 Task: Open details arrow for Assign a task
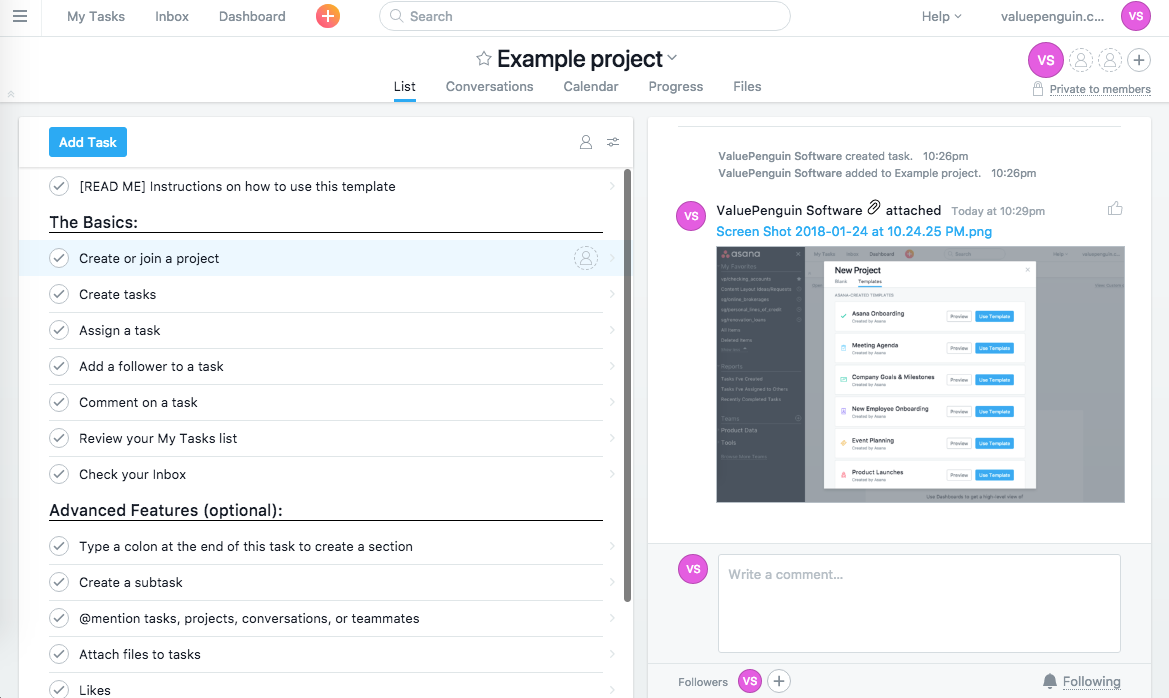612,330
